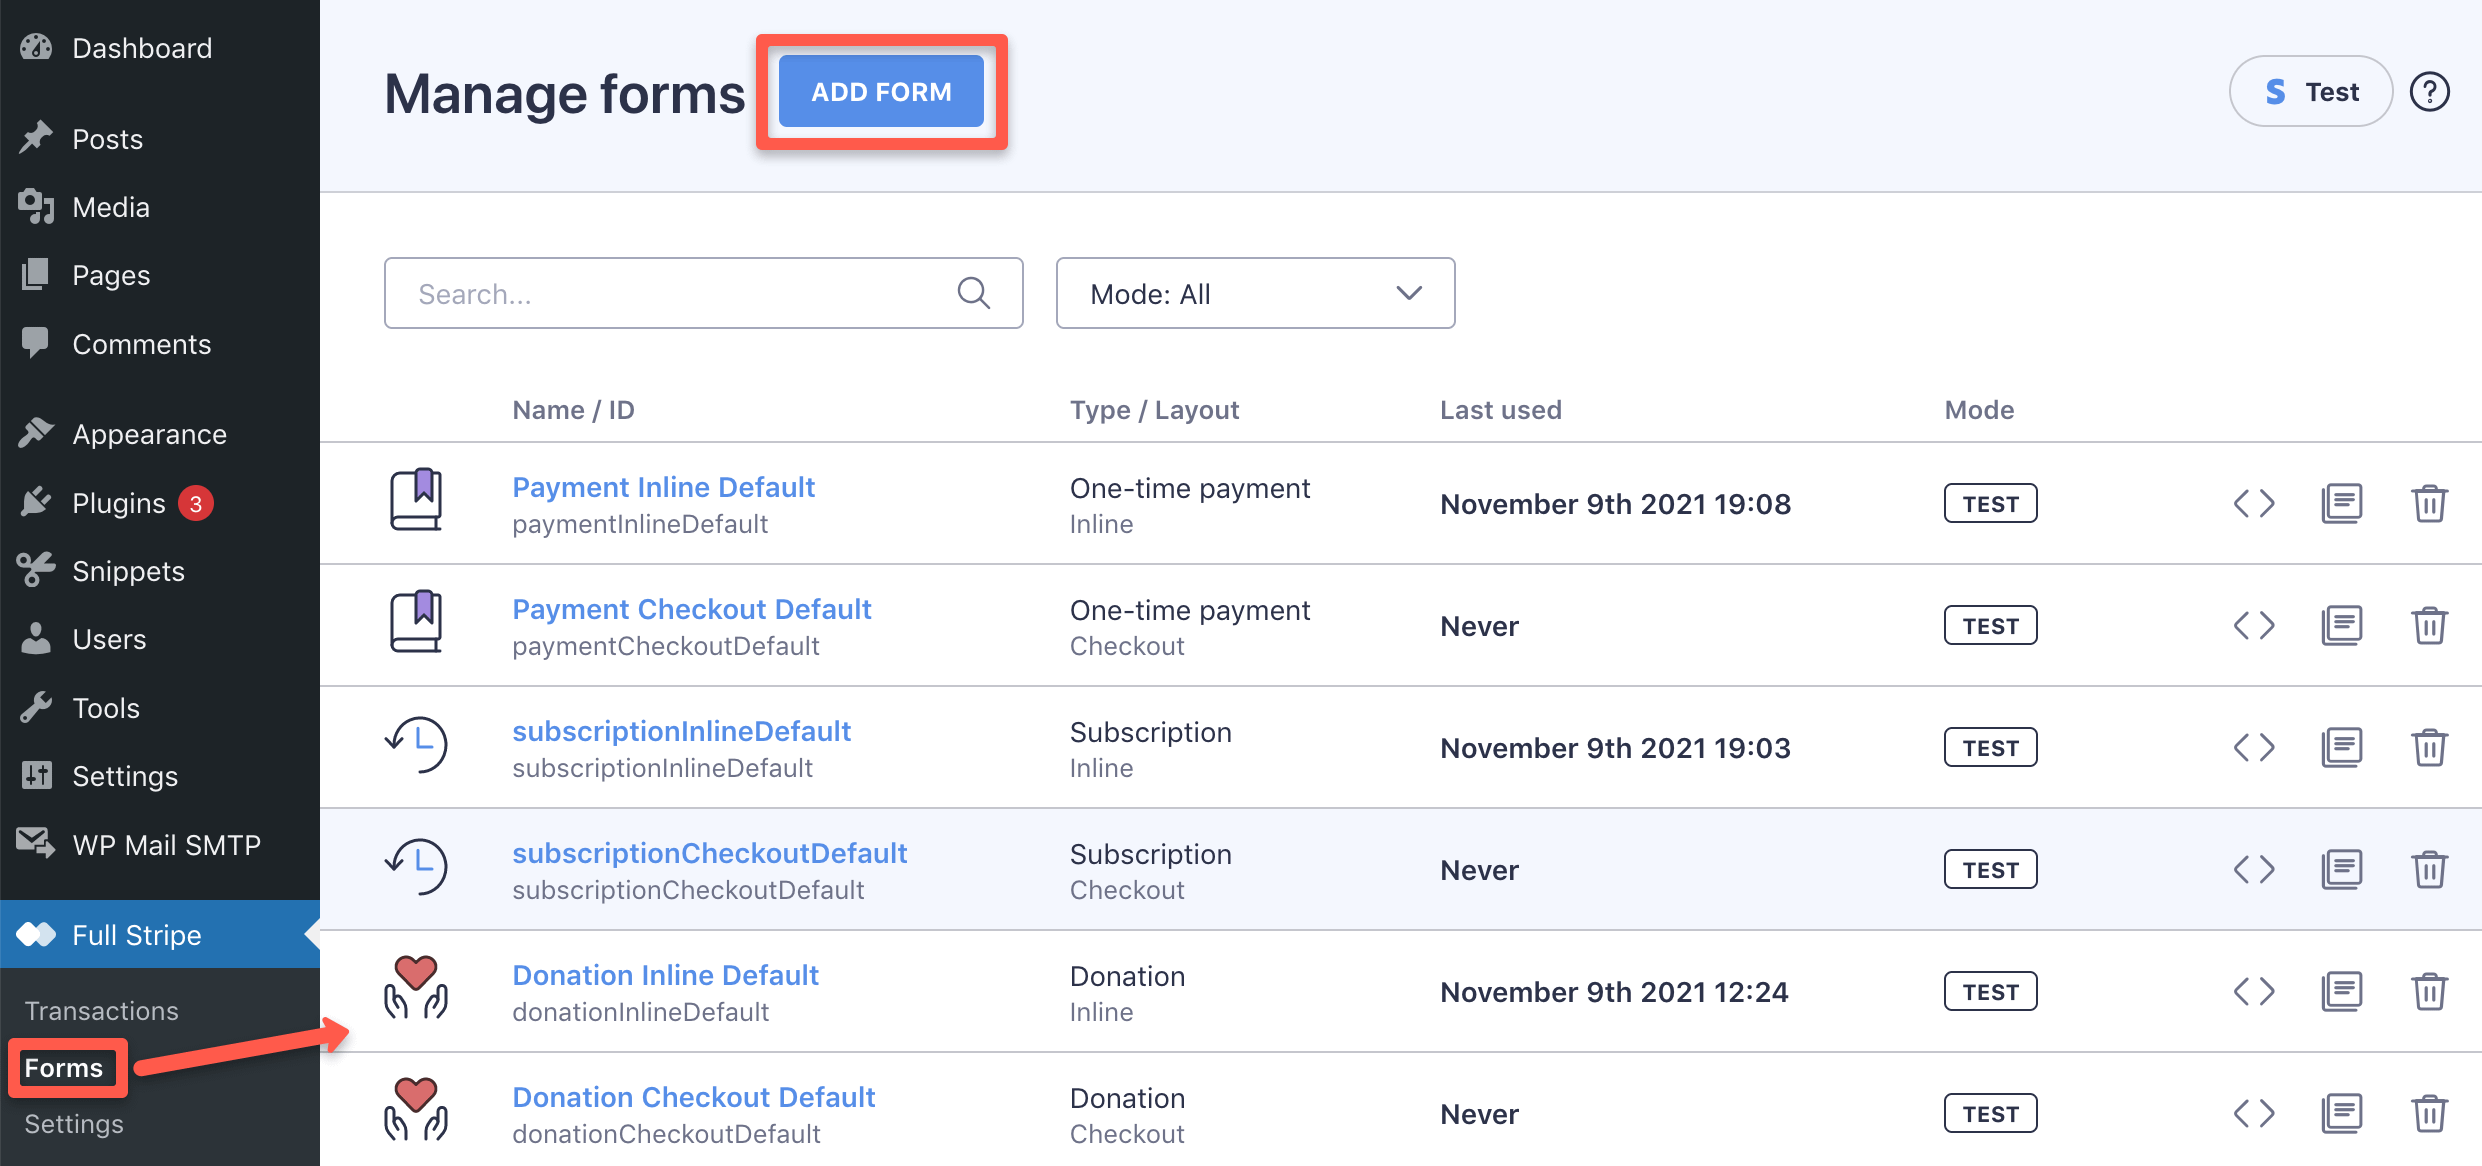Delete Payment Checkout Default via trash icon
The image size is (2482, 1166).
coord(2431,625)
